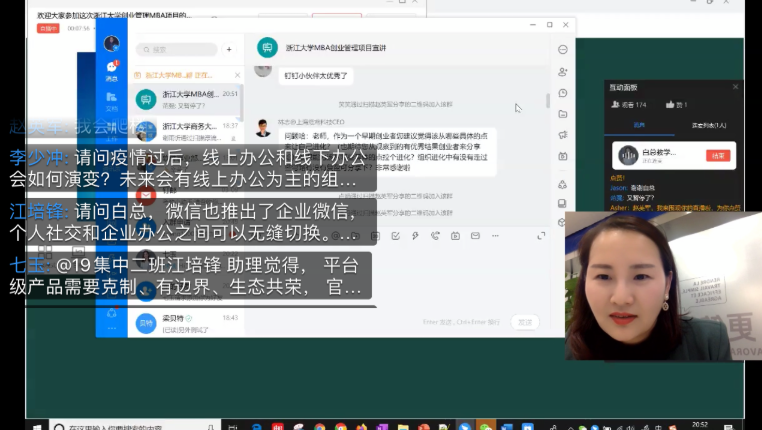Viewport: 762px width, 430px height.
Task: Open the Windows Start button
Action: pyautogui.click(x=37, y=426)
